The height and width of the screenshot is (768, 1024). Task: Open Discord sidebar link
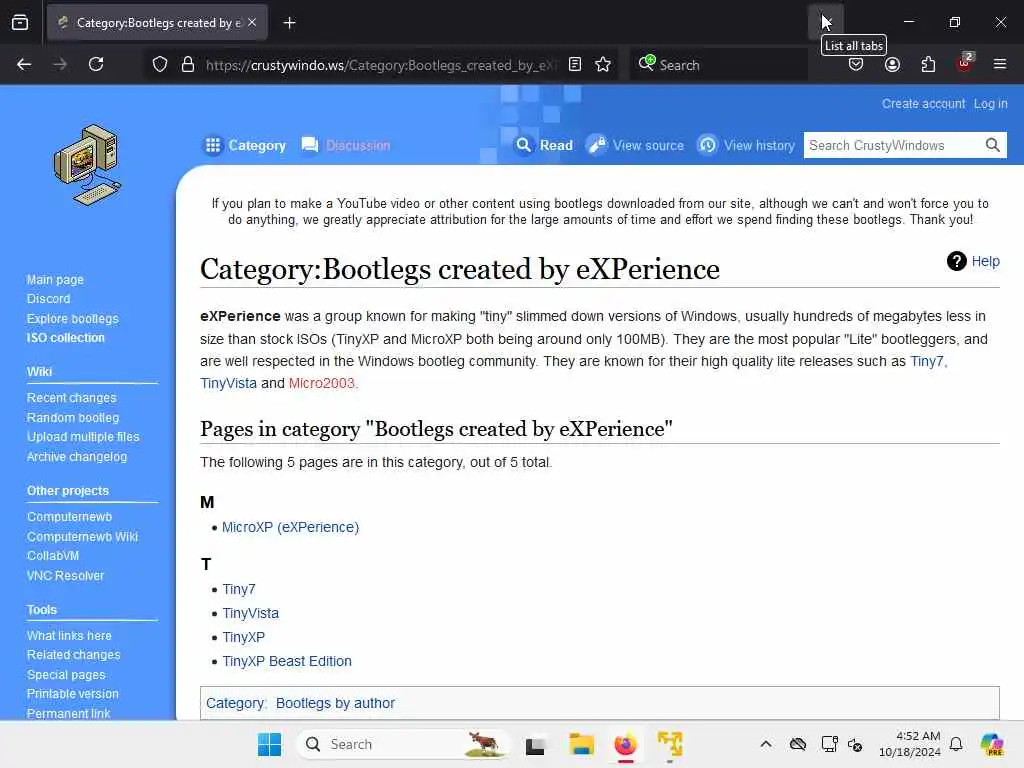48,298
